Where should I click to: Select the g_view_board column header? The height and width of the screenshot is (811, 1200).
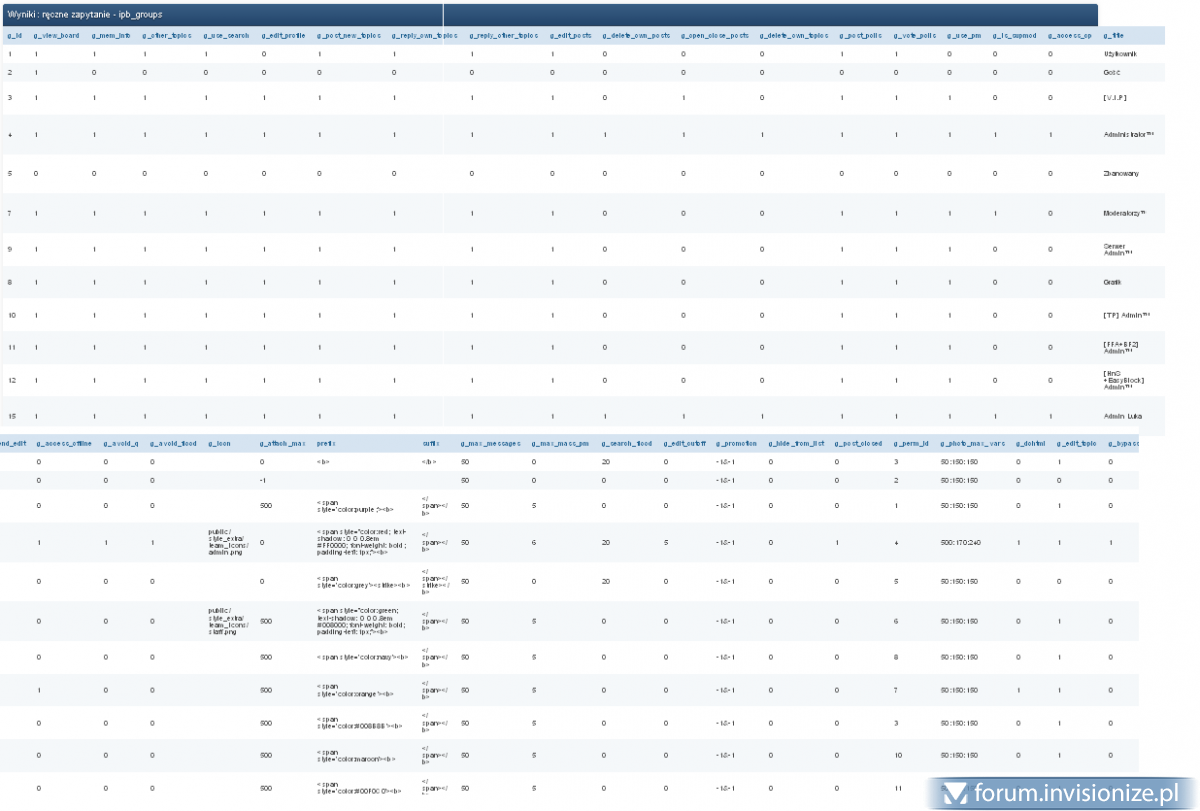(56, 36)
